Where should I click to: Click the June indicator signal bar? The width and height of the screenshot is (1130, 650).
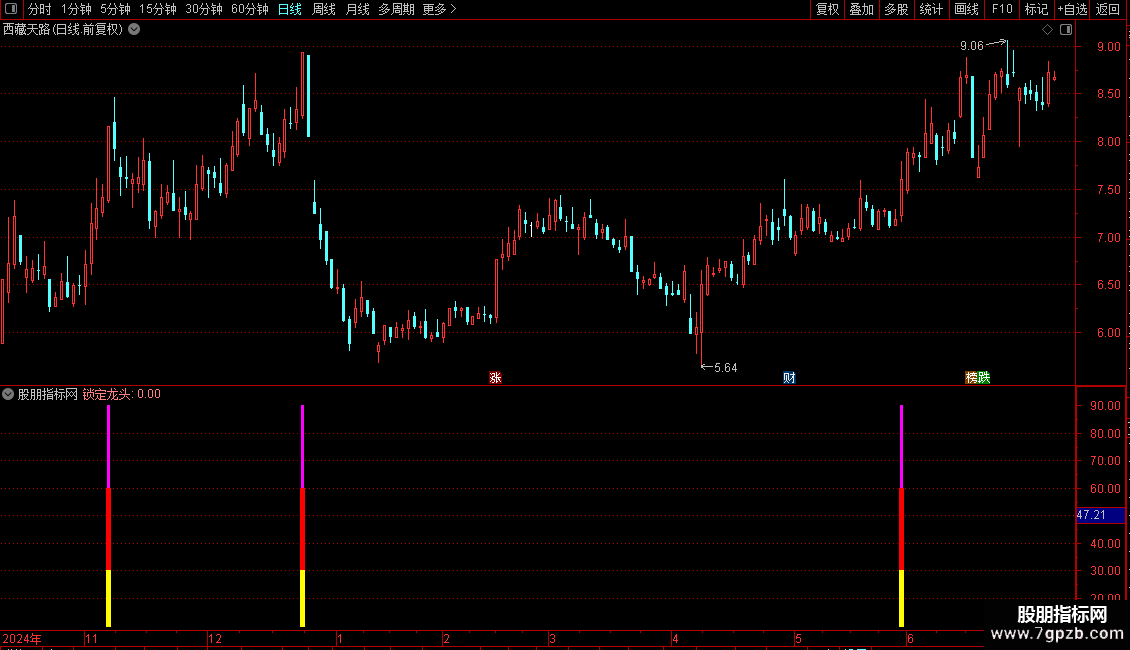[x=902, y=516]
